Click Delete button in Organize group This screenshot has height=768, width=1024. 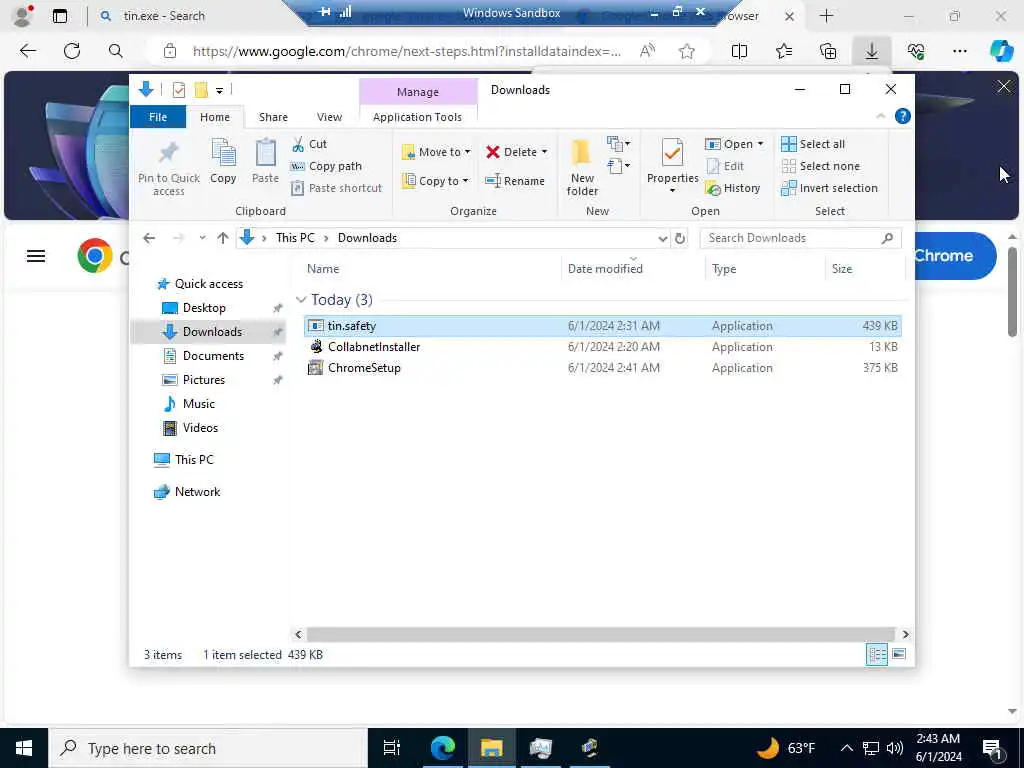pos(512,152)
